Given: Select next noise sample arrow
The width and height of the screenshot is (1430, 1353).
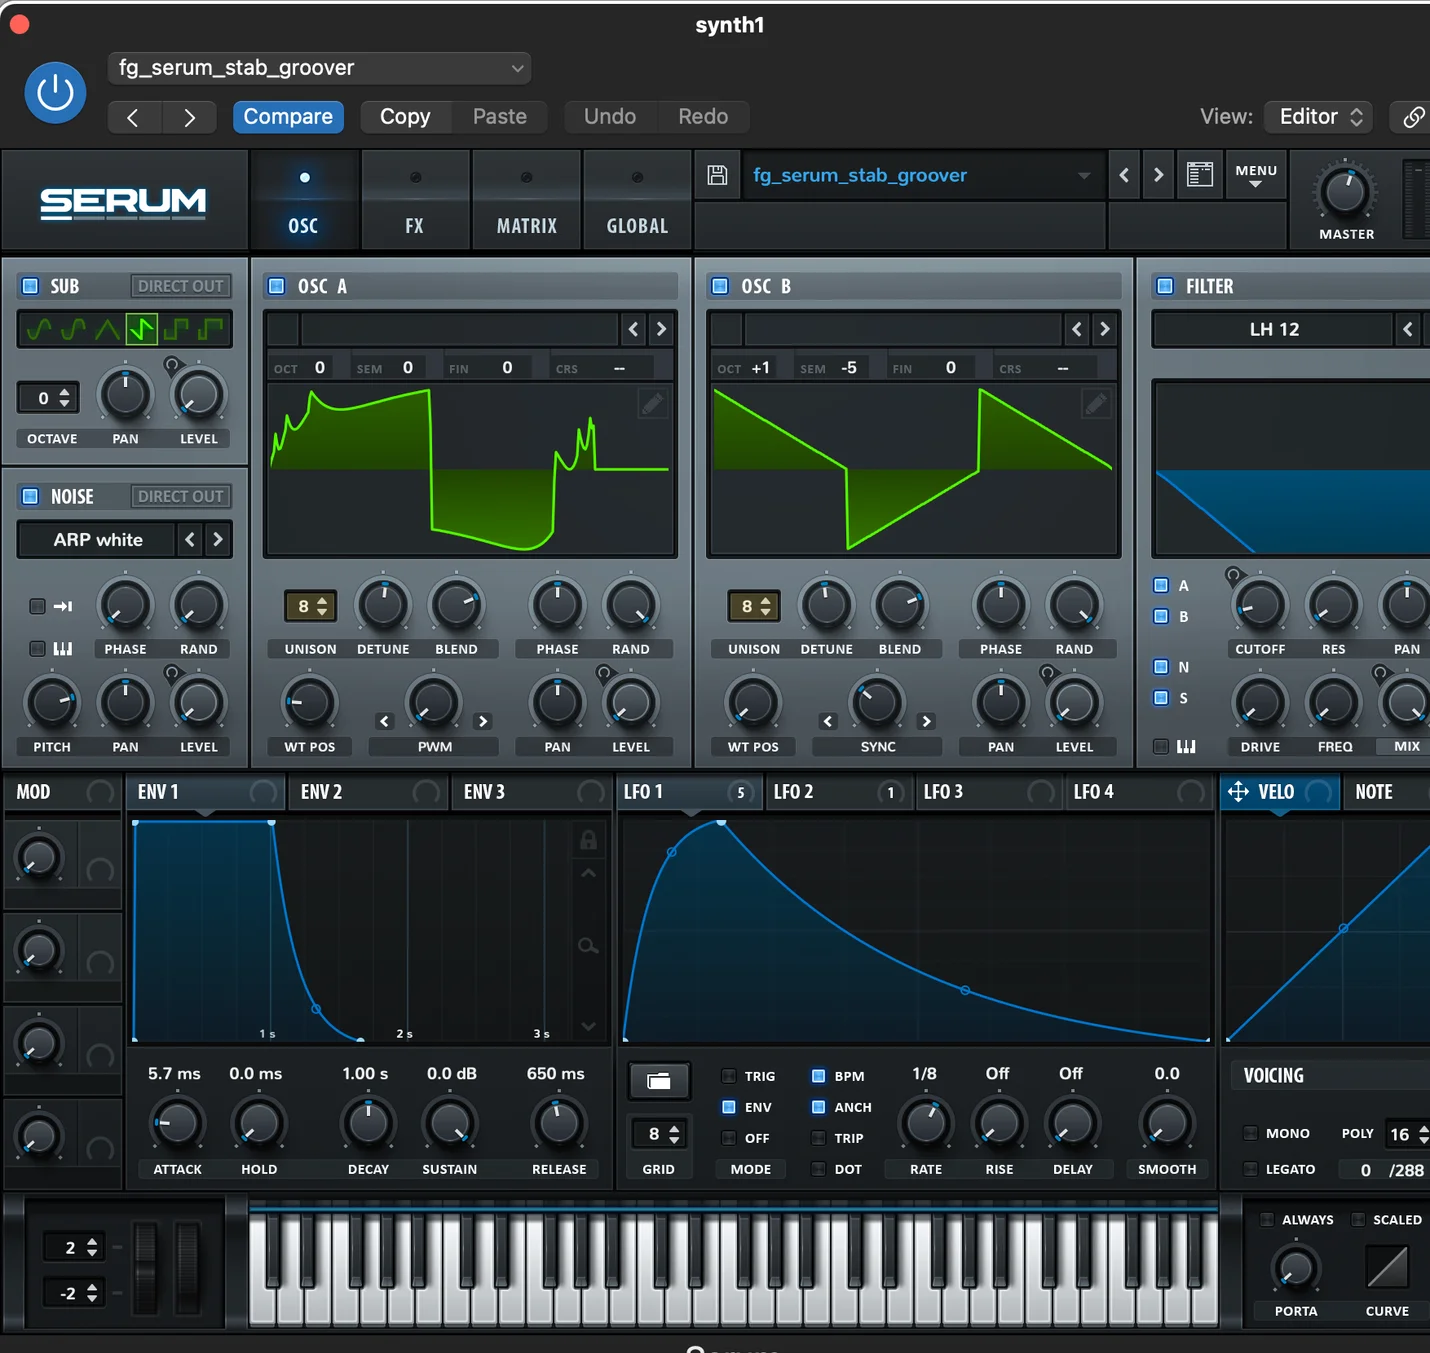Looking at the screenshot, I should 218,540.
